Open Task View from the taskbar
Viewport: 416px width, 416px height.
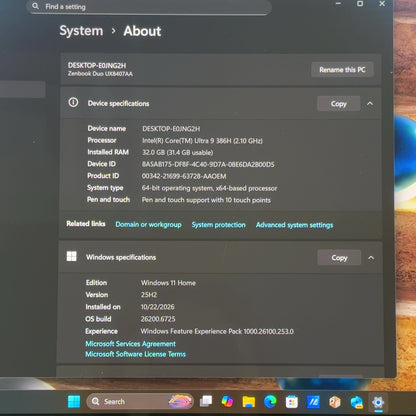pyautogui.click(x=206, y=401)
